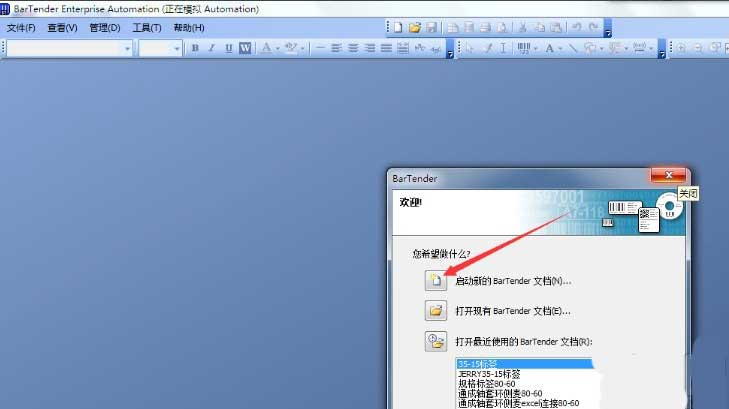Click the Cut scissors toolbar icon
729x409 pixels.
point(523,27)
